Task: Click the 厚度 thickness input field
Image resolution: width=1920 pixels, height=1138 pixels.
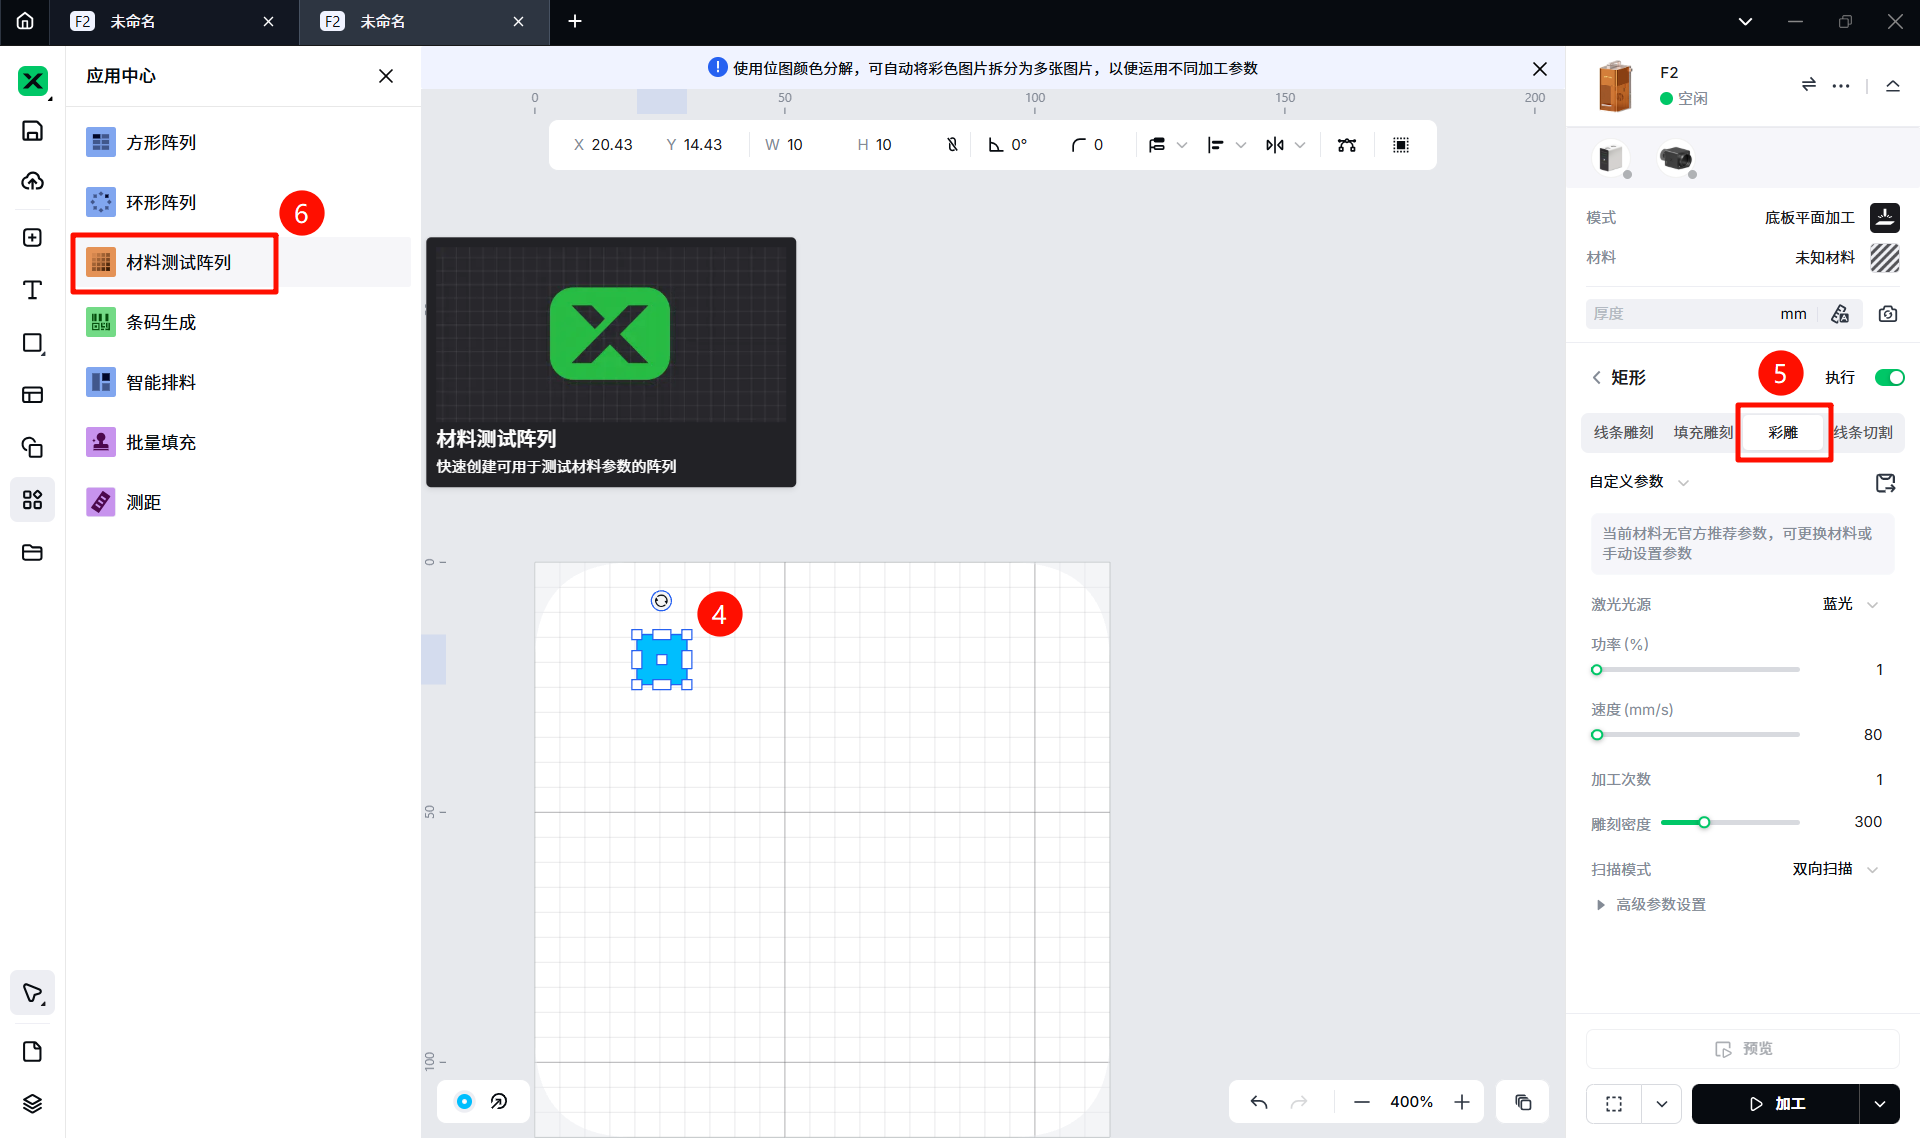Action: (1680, 314)
